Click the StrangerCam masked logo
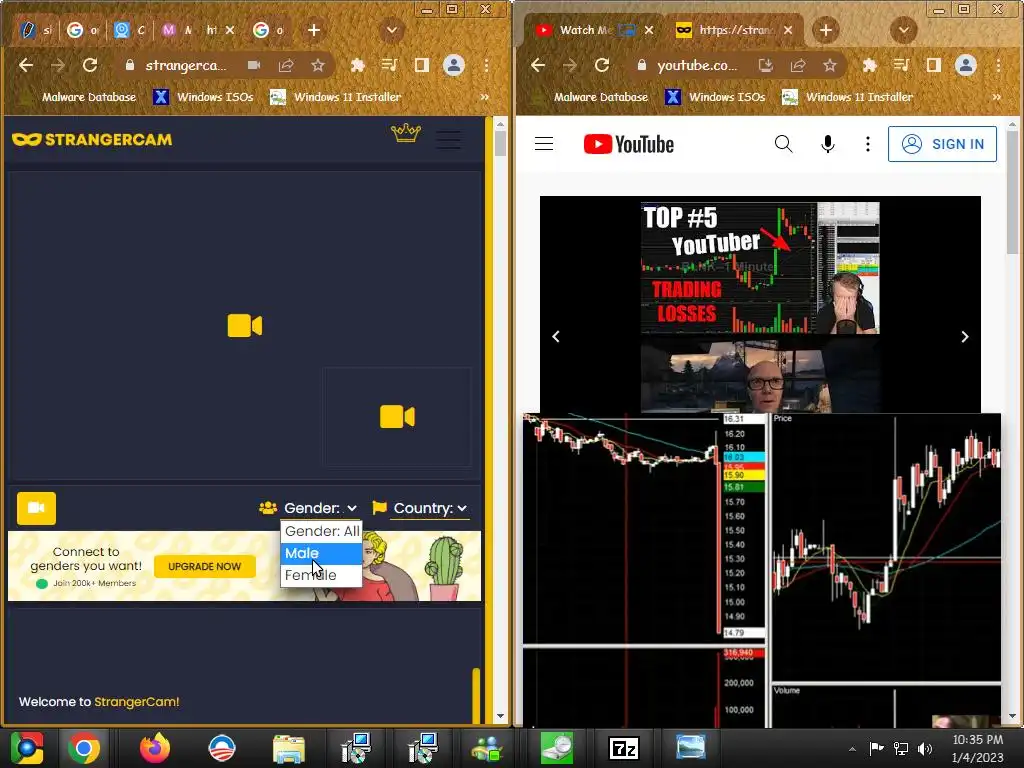This screenshot has height=768, width=1024. (x=92, y=139)
